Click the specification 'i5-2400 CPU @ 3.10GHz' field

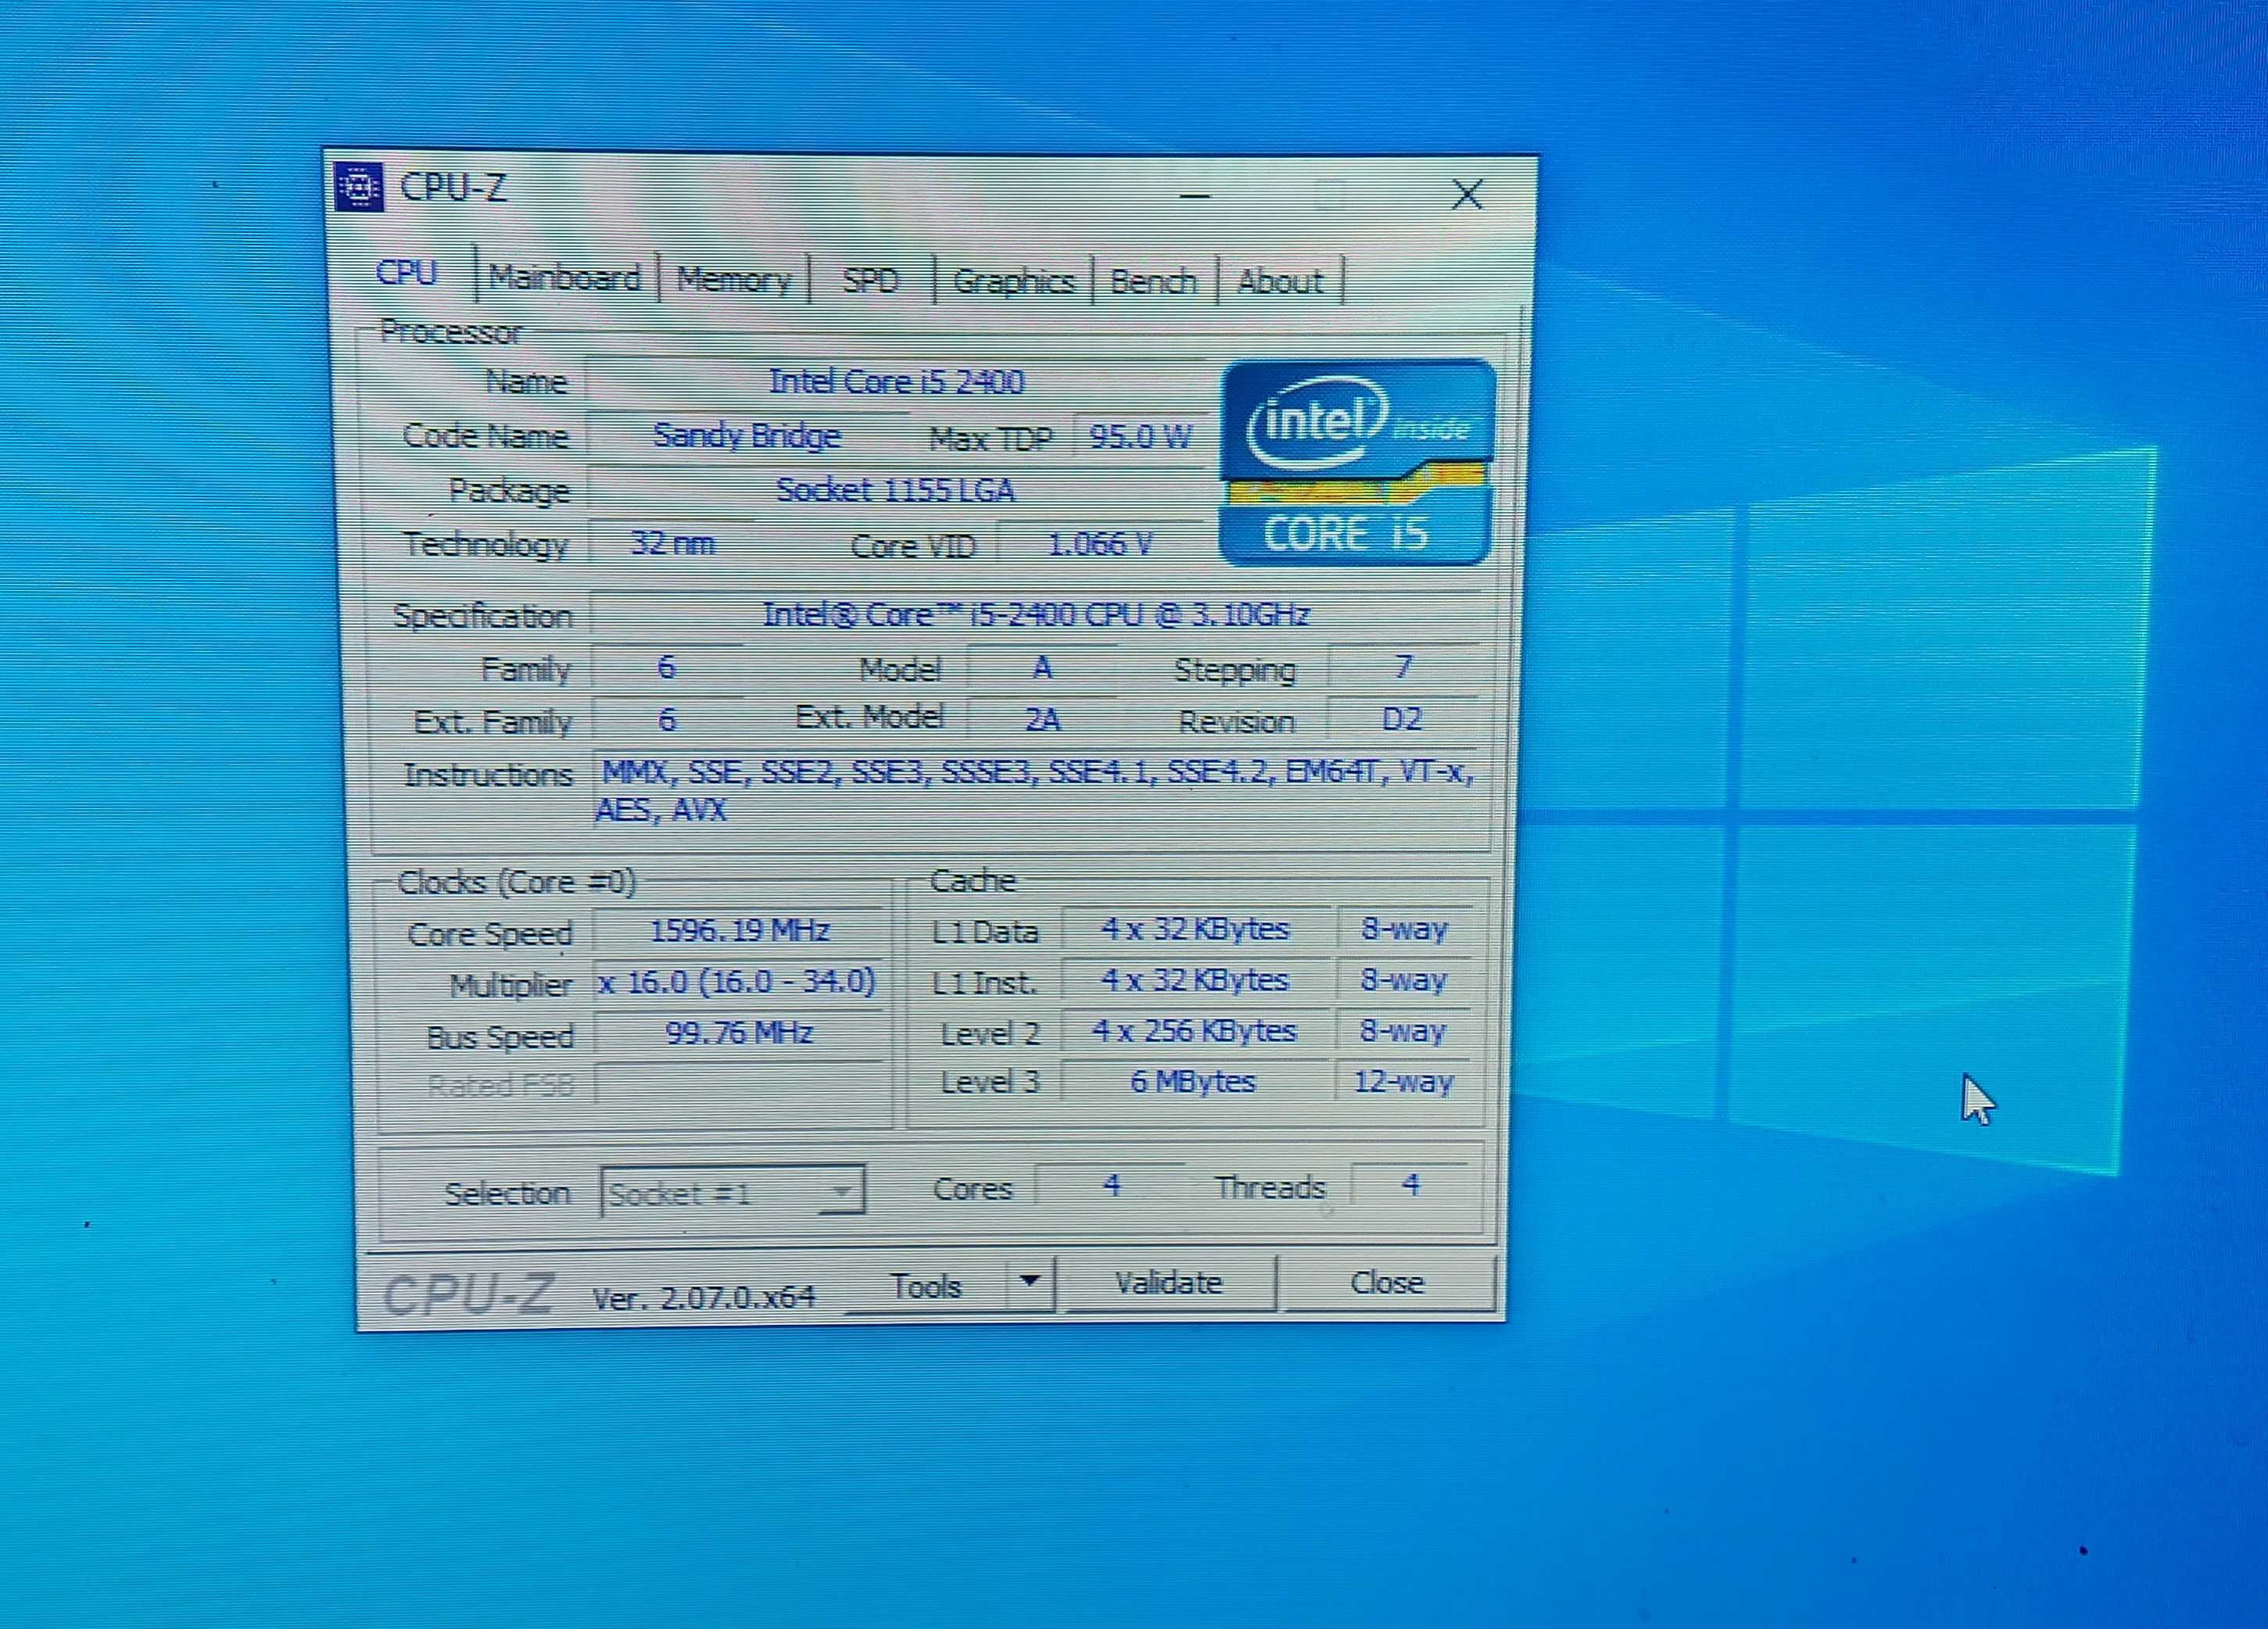(1036, 614)
